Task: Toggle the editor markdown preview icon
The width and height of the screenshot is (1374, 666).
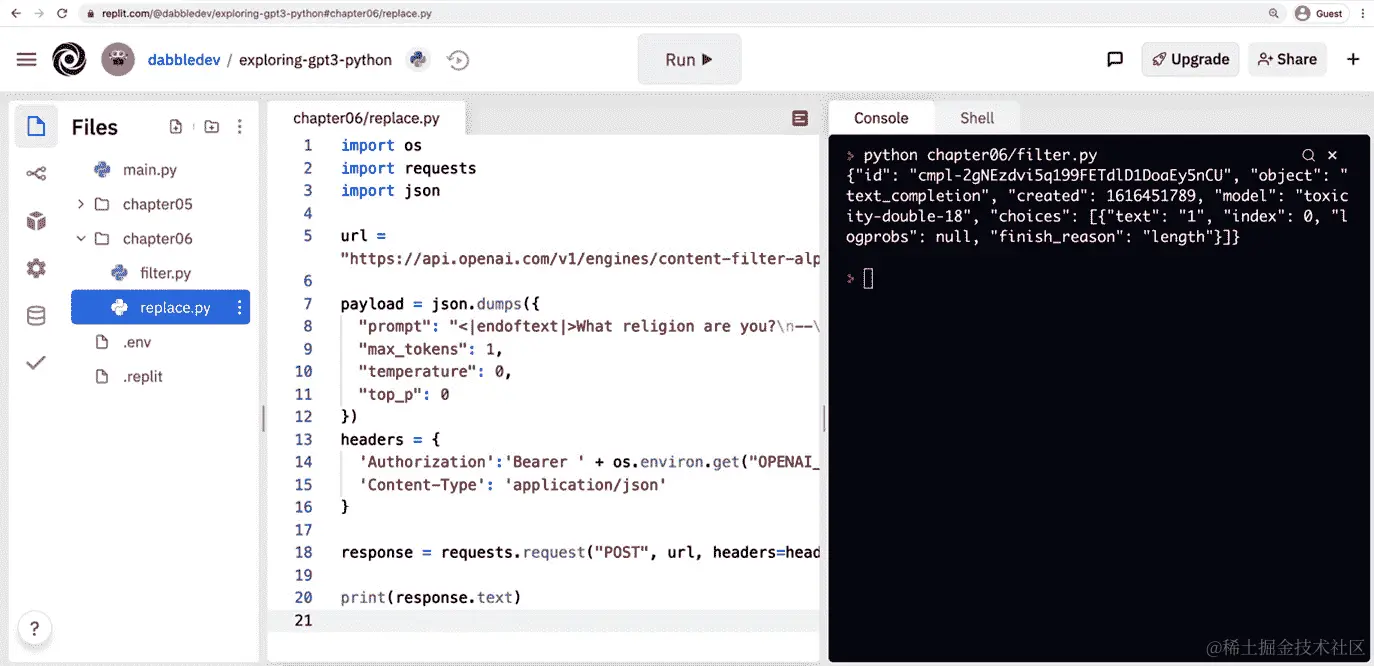Action: click(x=800, y=118)
